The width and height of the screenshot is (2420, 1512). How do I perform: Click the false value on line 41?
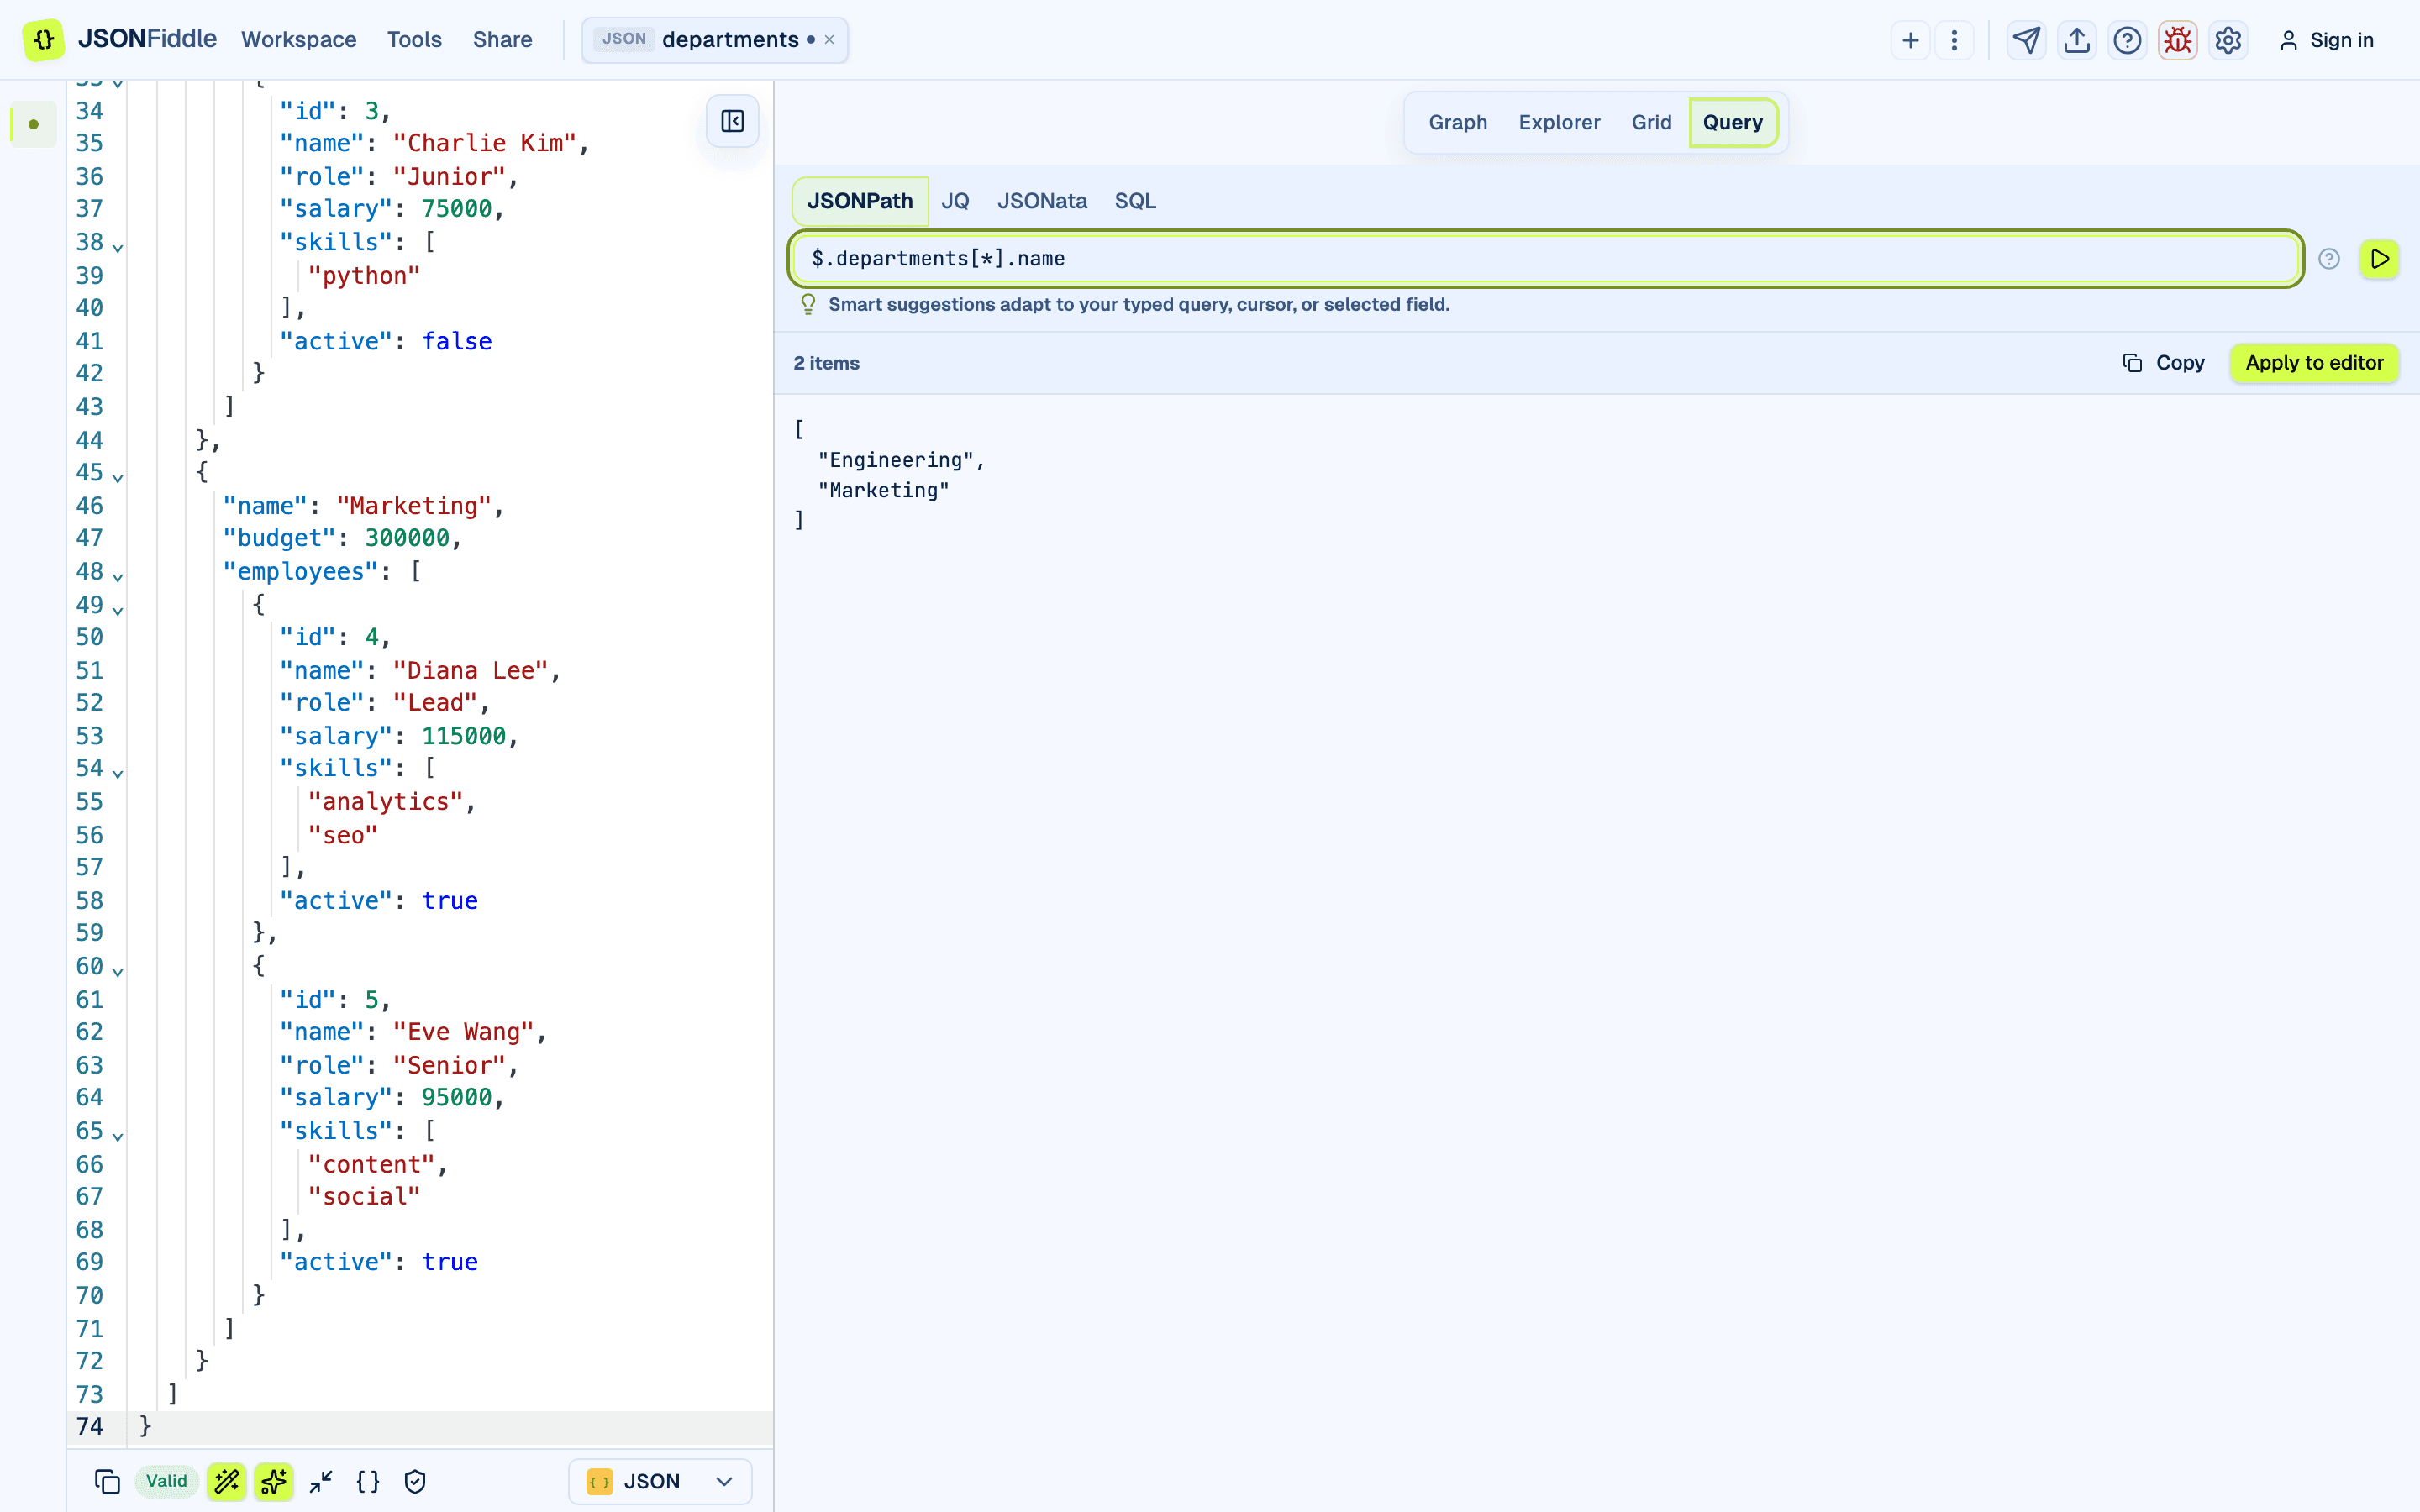click(457, 341)
